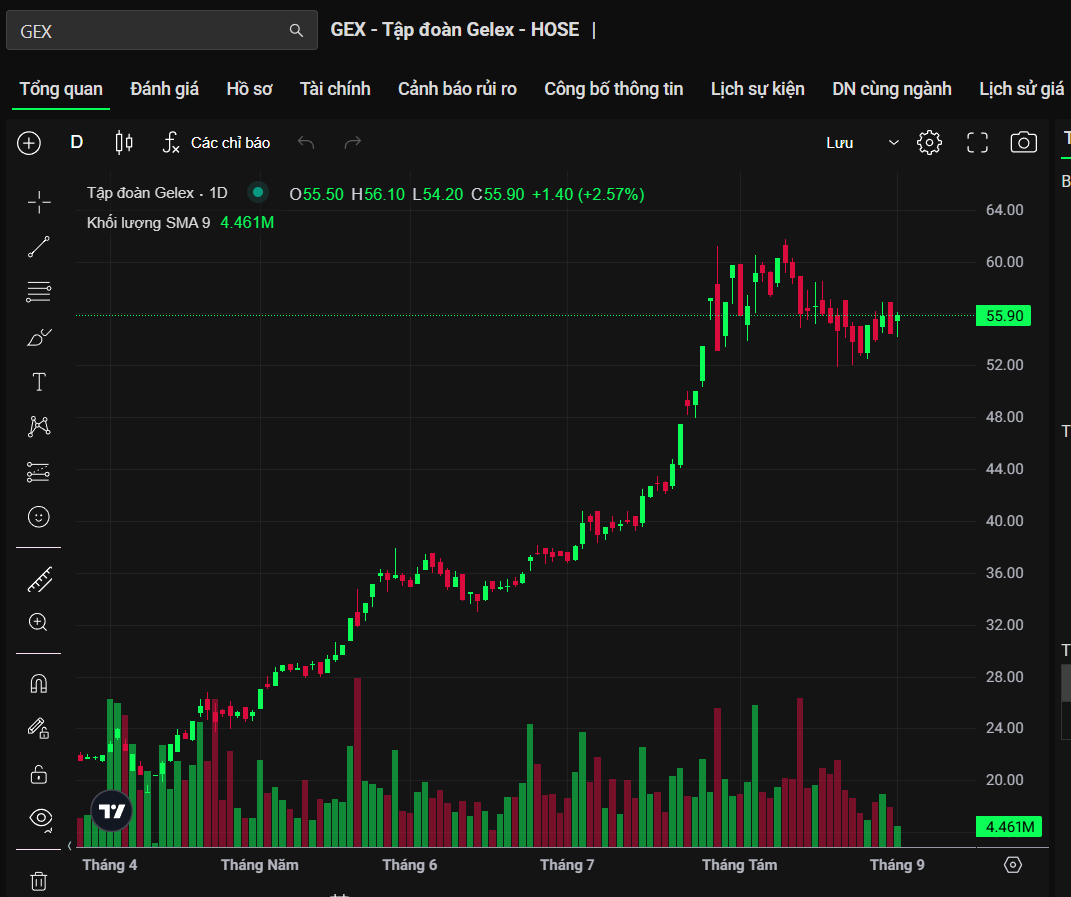Select the Fibonacci retracement tool

[x=39, y=292]
